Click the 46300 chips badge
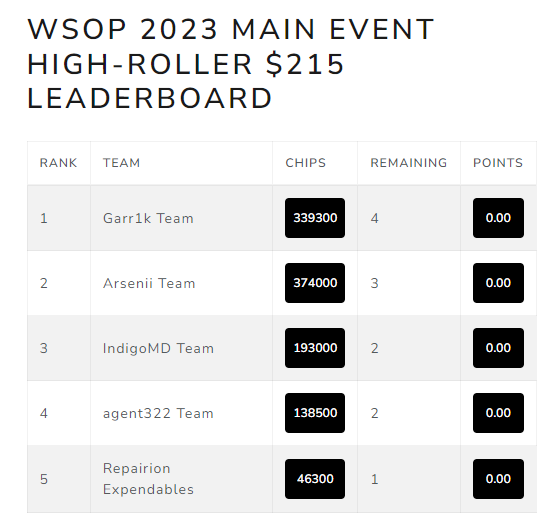This screenshot has width=549, height=526. (x=315, y=479)
